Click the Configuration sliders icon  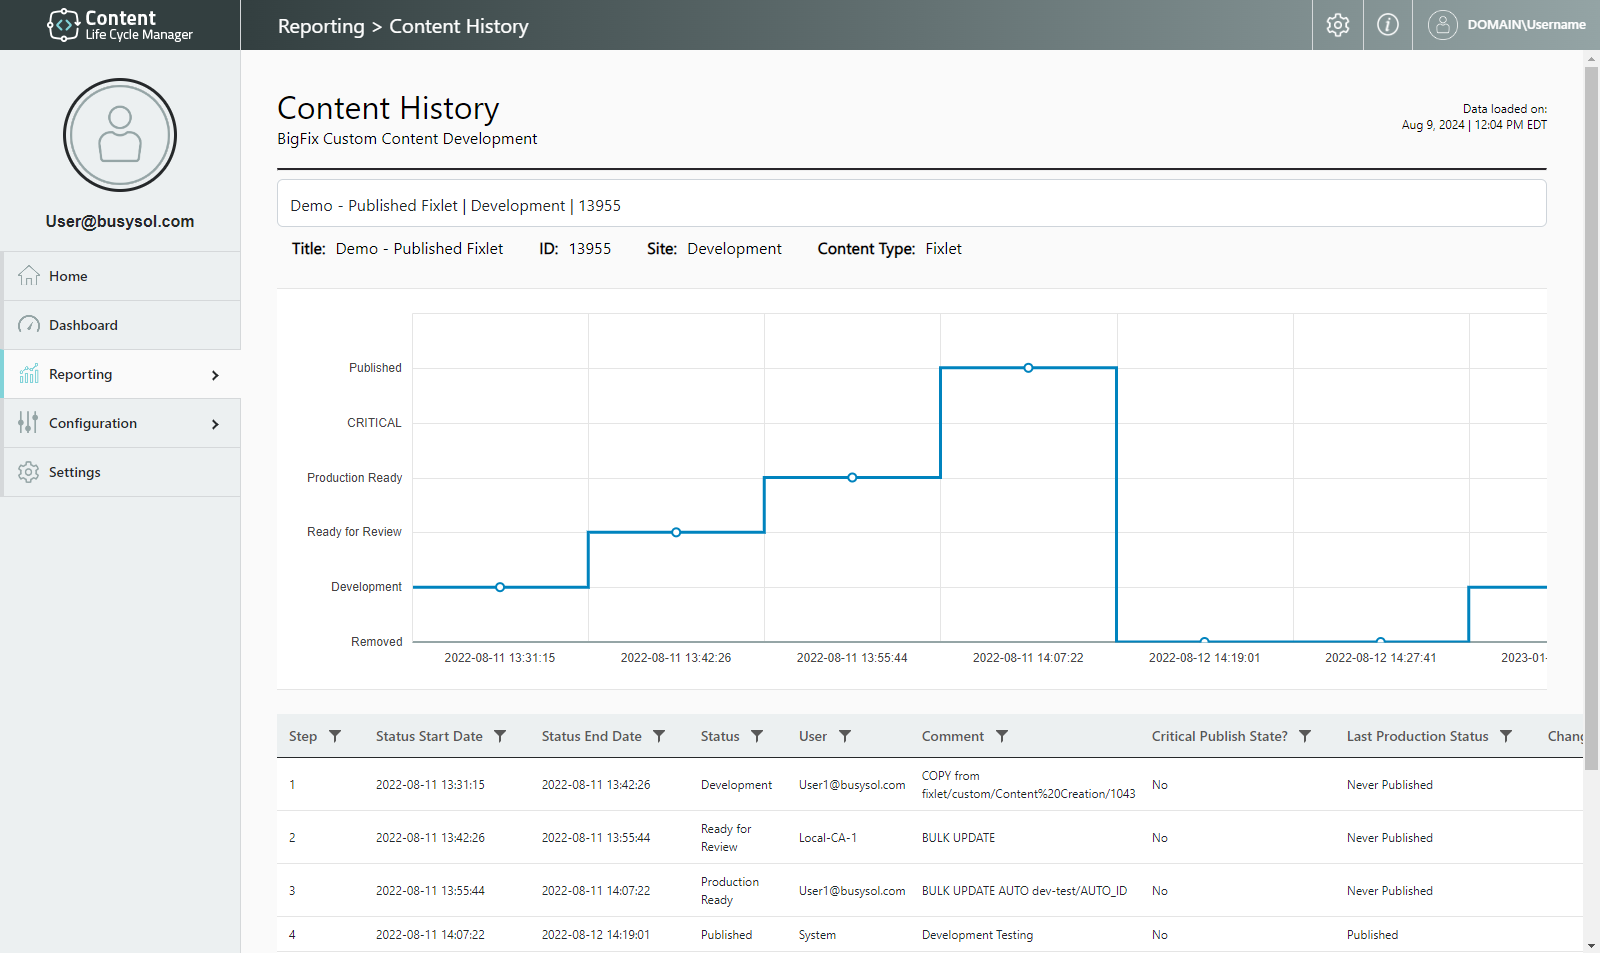pos(29,423)
